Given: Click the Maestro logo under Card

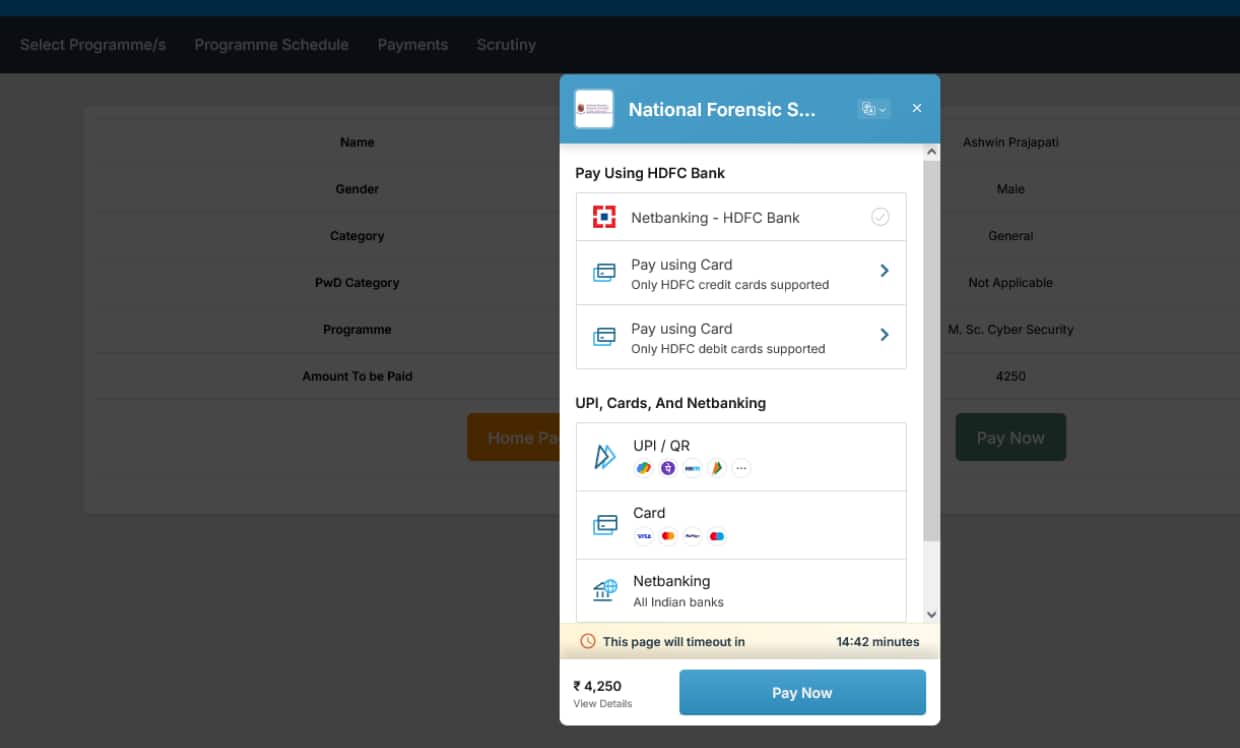Looking at the screenshot, I should [x=716, y=536].
